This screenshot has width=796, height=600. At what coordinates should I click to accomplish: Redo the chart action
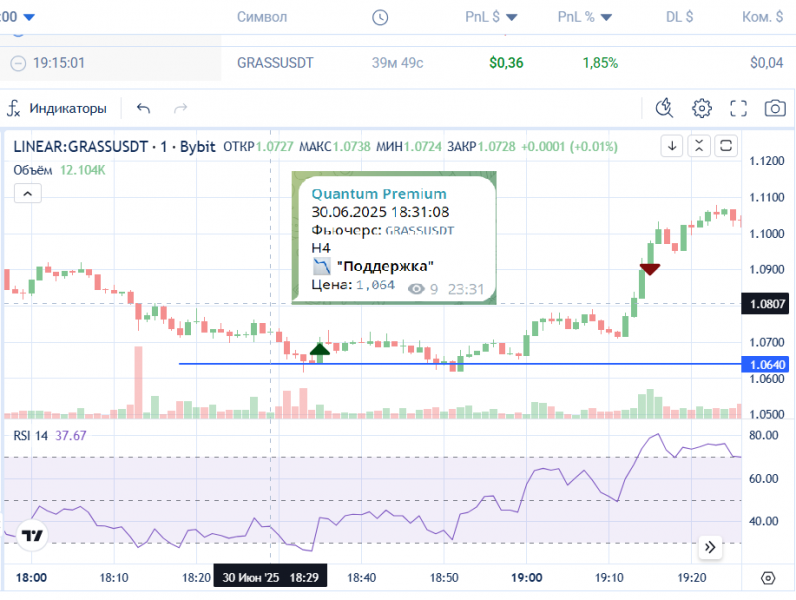click(181, 108)
